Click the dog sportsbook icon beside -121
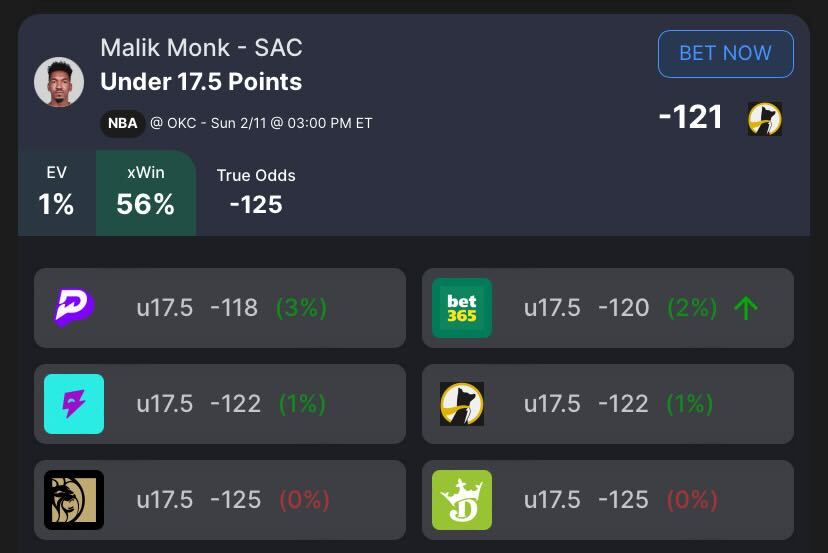The width and height of the screenshot is (828, 553). (x=765, y=118)
